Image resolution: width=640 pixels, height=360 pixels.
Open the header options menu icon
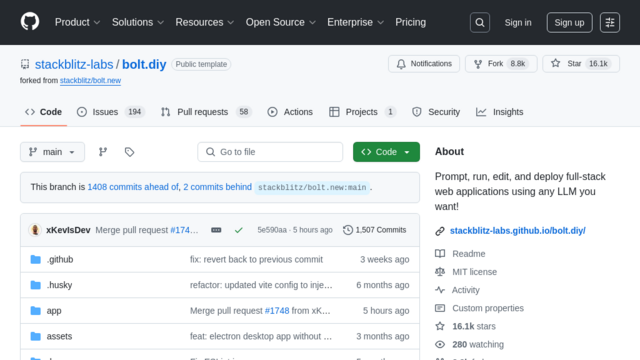610,22
